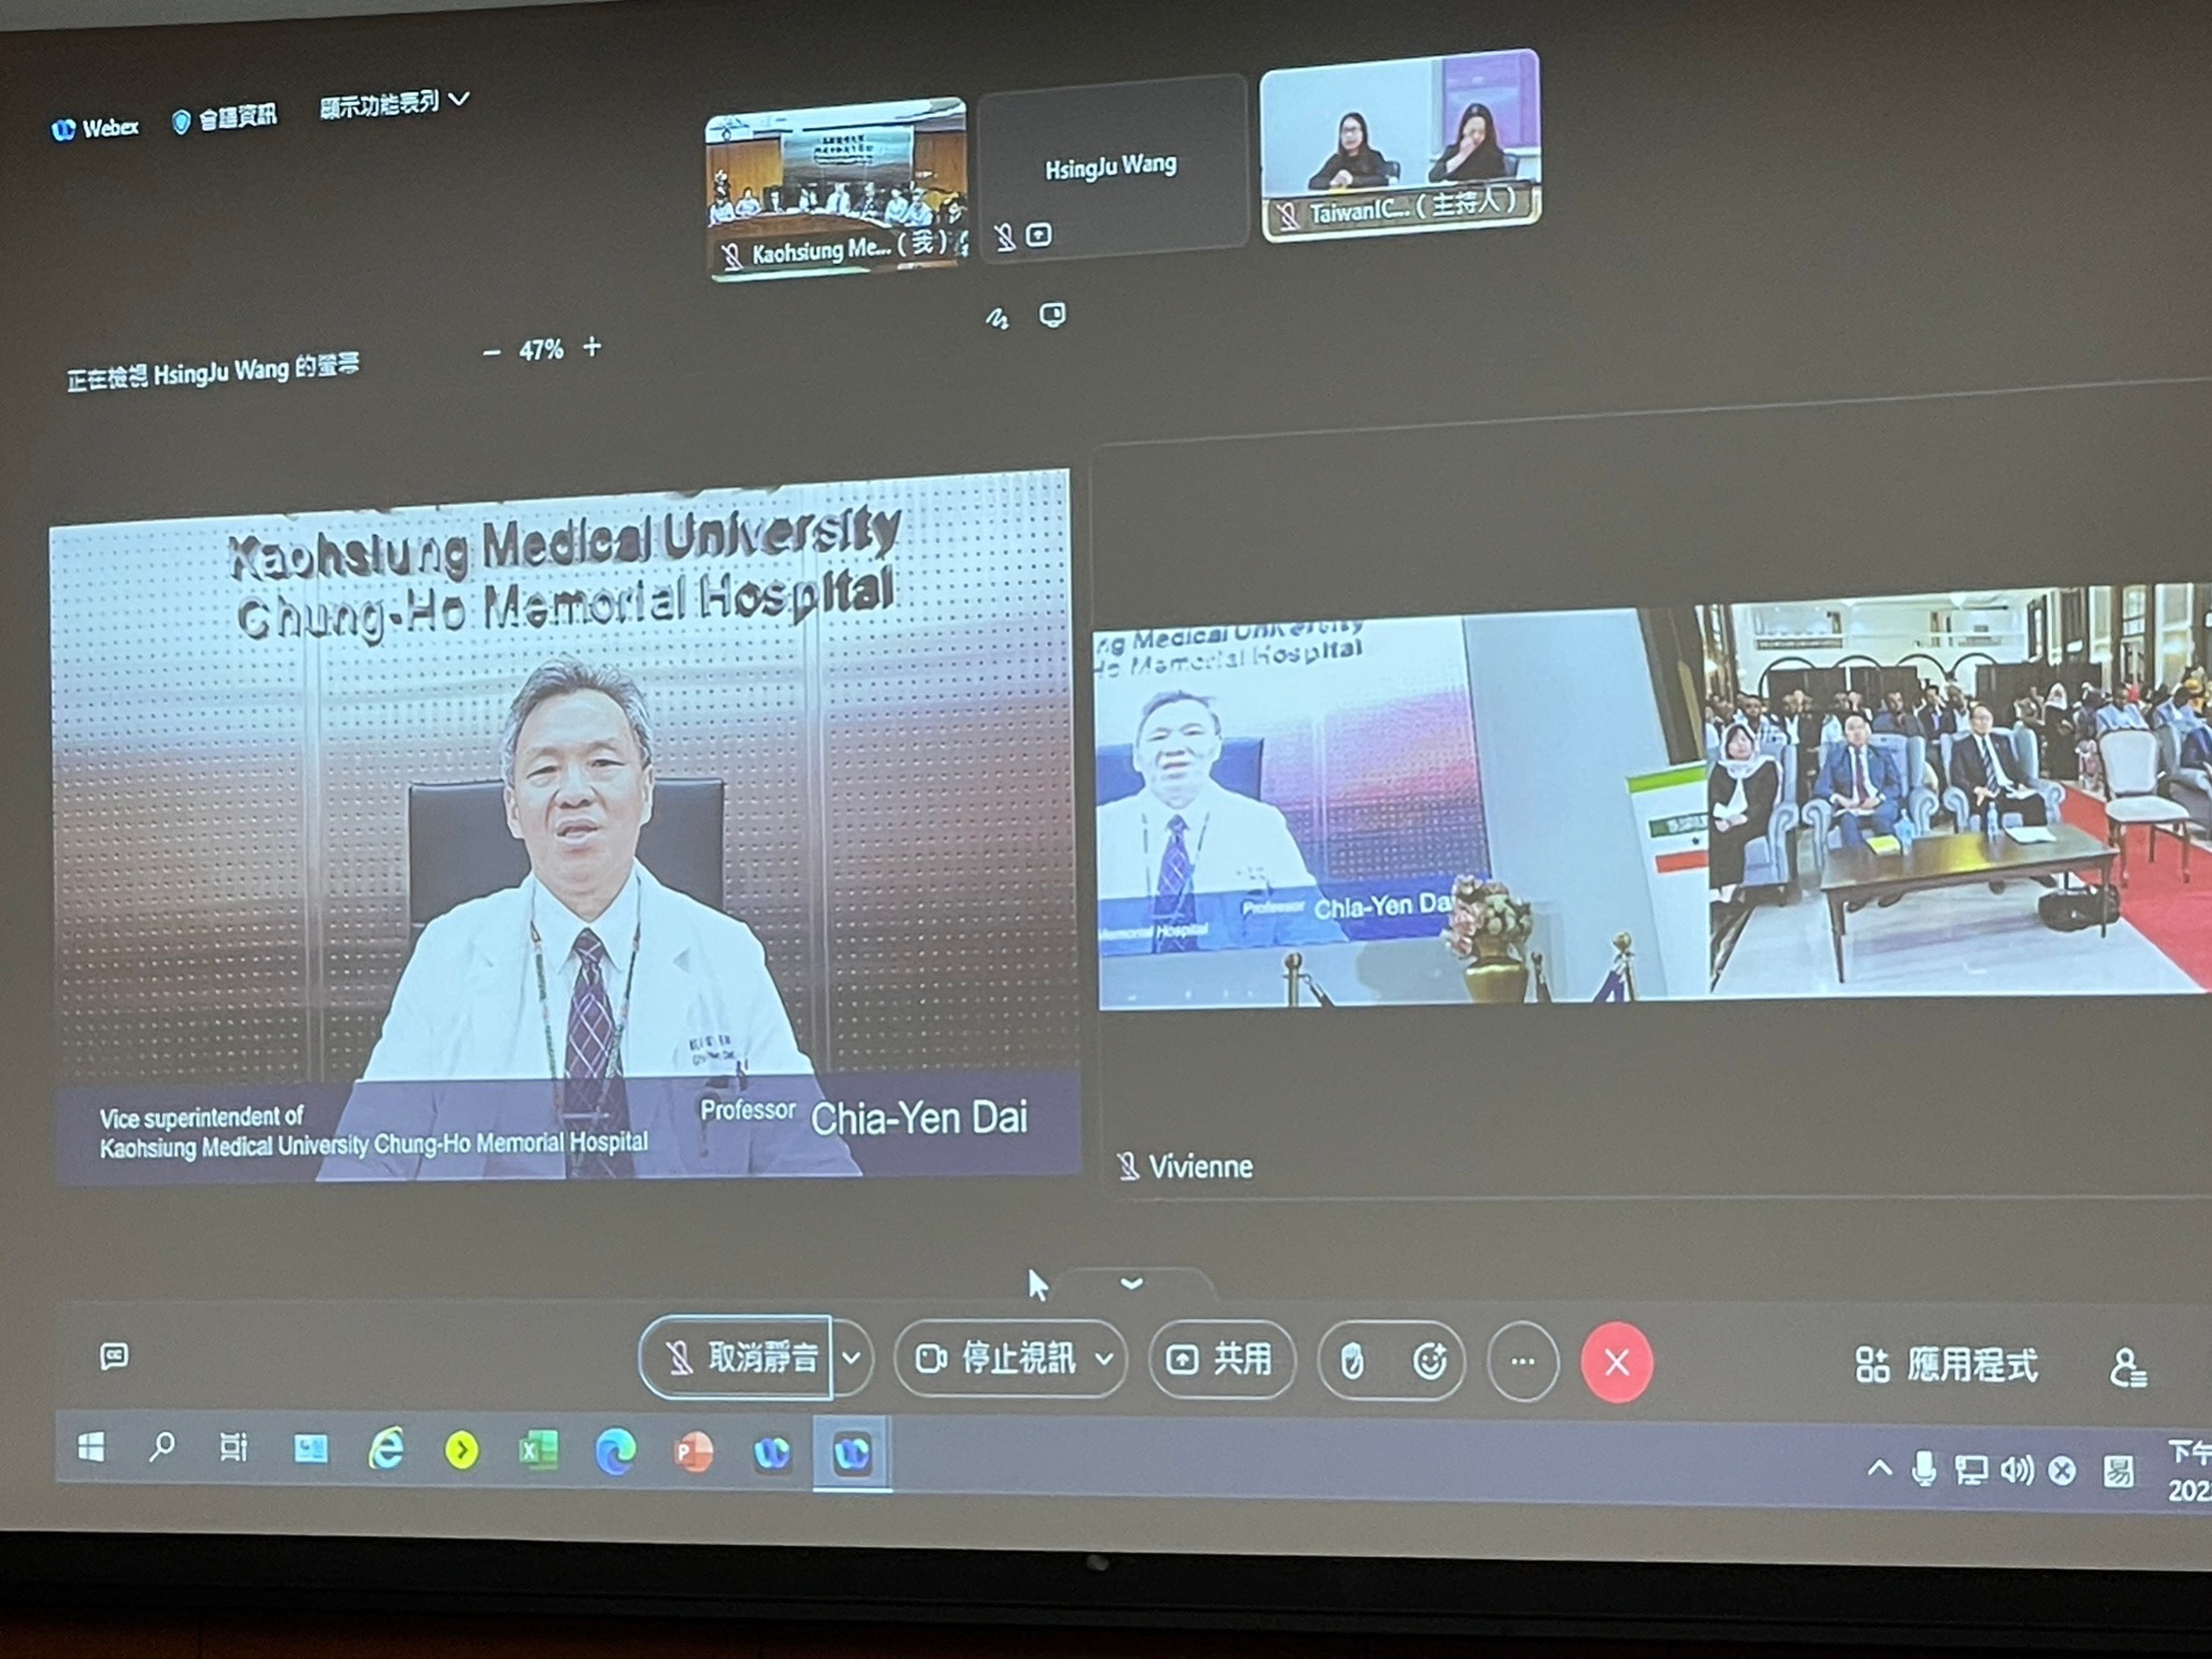This screenshot has width=2212, height=1659.
Task: Open the emoji reactions icon
Action: (x=1430, y=1361)
